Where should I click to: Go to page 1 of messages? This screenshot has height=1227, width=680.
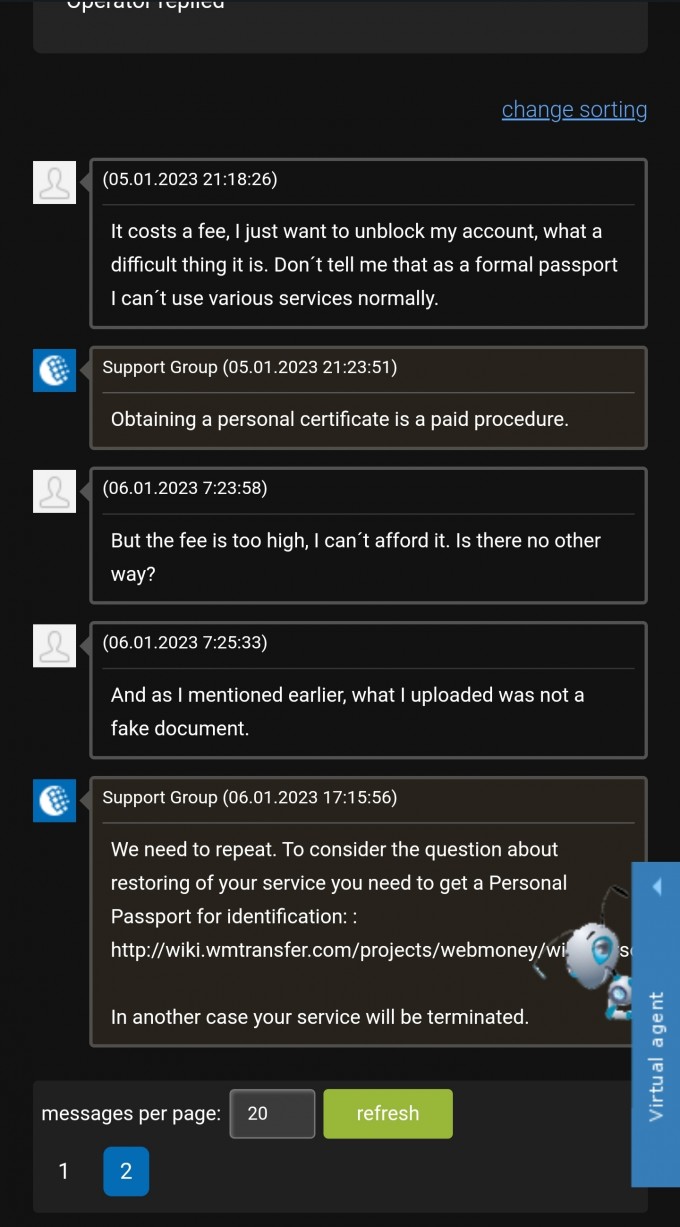64,1171
